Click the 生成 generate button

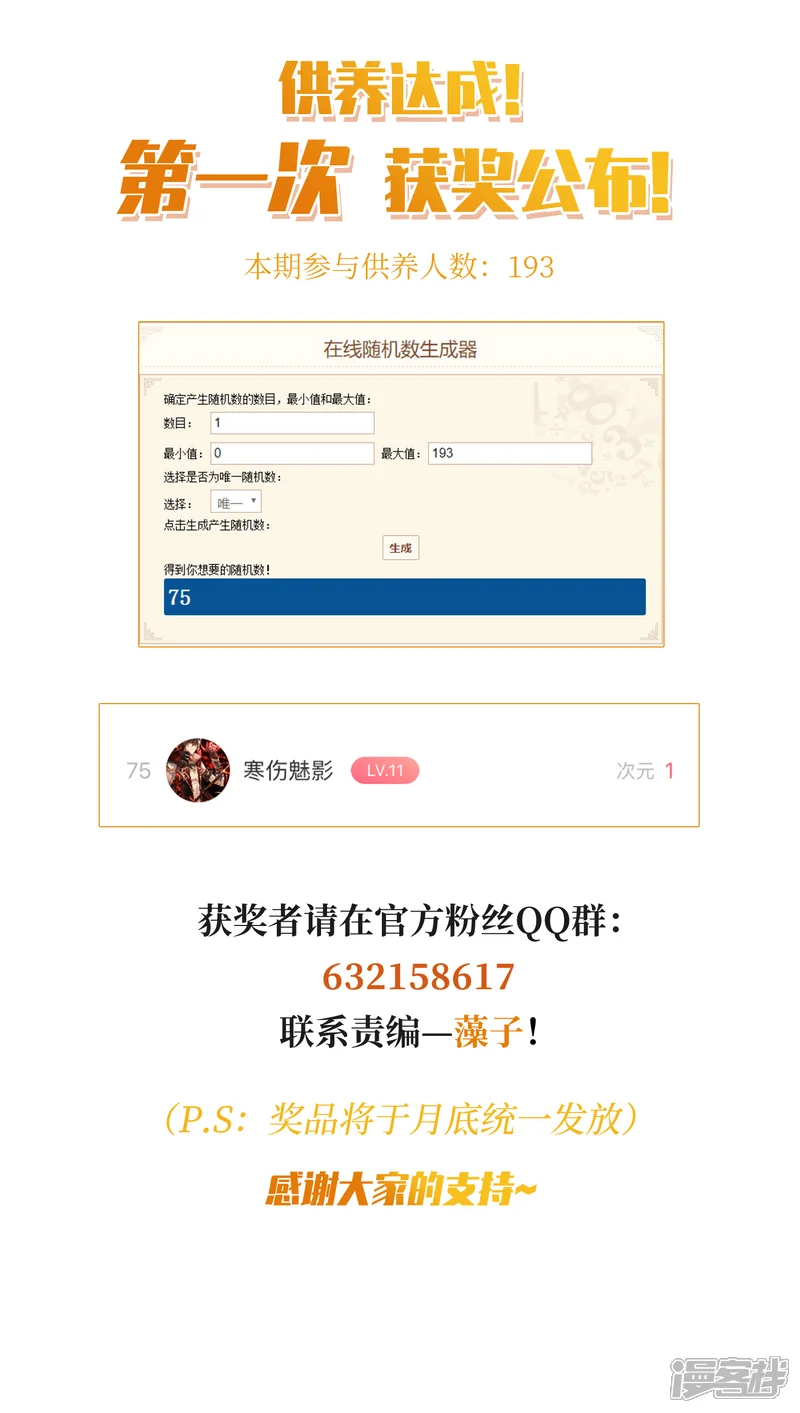[x=400, y=548]
